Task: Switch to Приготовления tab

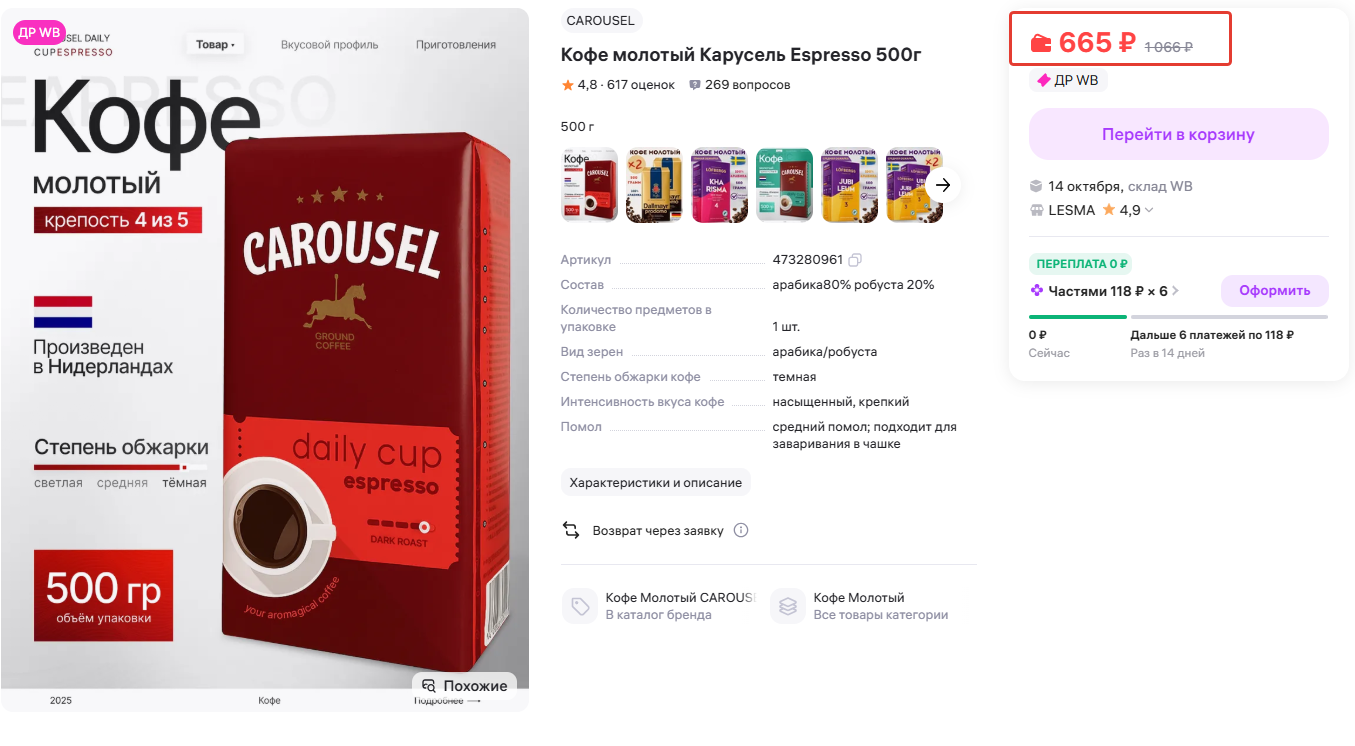Action: (x=456, y=44)
